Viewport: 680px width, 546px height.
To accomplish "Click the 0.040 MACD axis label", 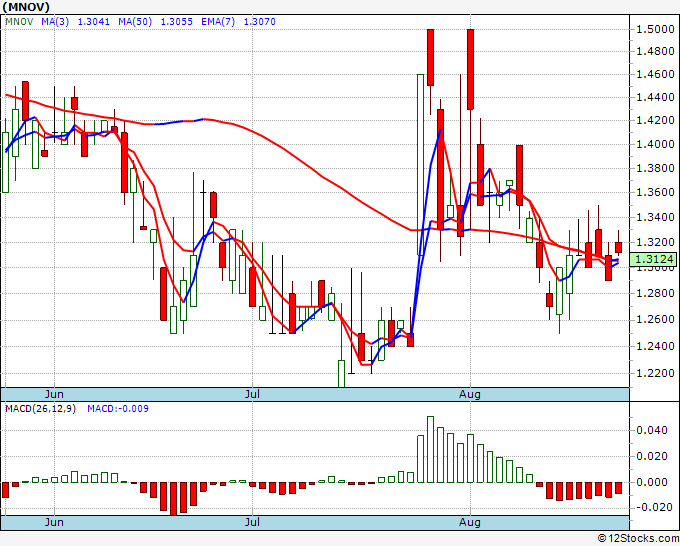I will tap(652, 431).
